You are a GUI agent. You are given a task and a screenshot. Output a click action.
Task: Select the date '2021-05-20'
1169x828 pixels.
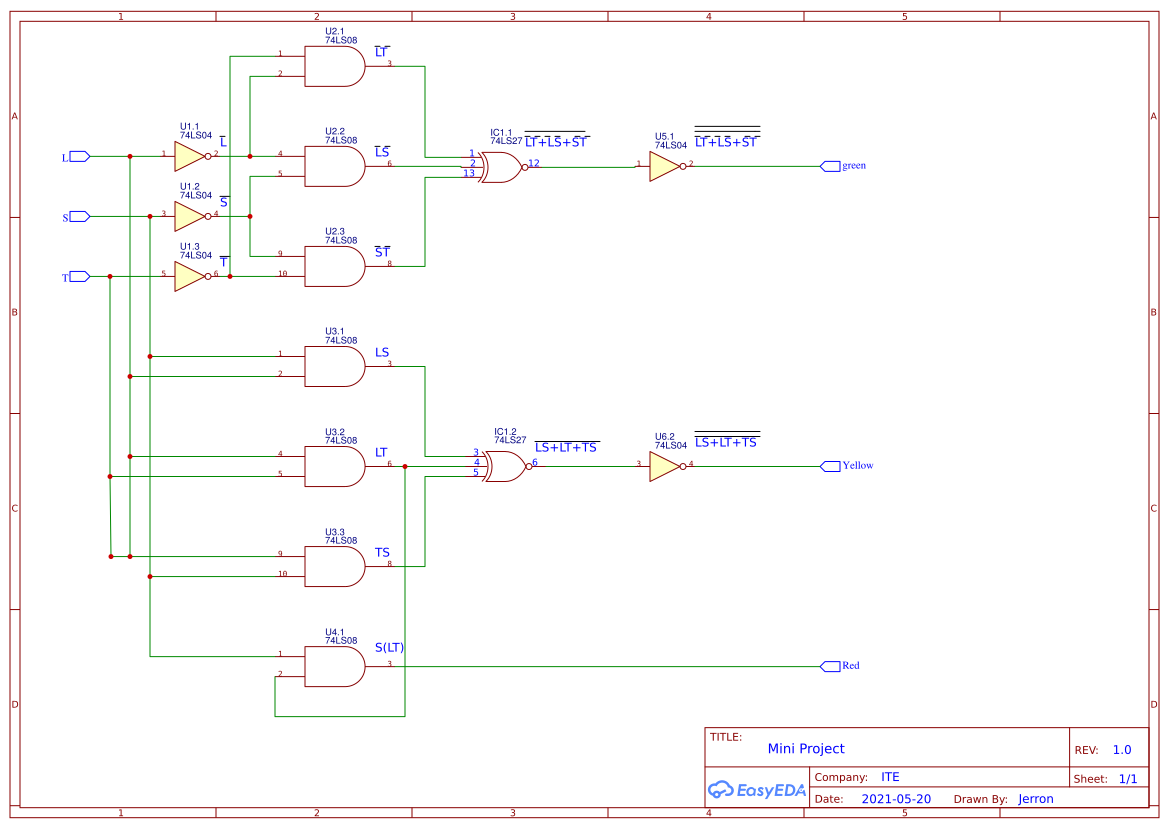click(896, 799)
